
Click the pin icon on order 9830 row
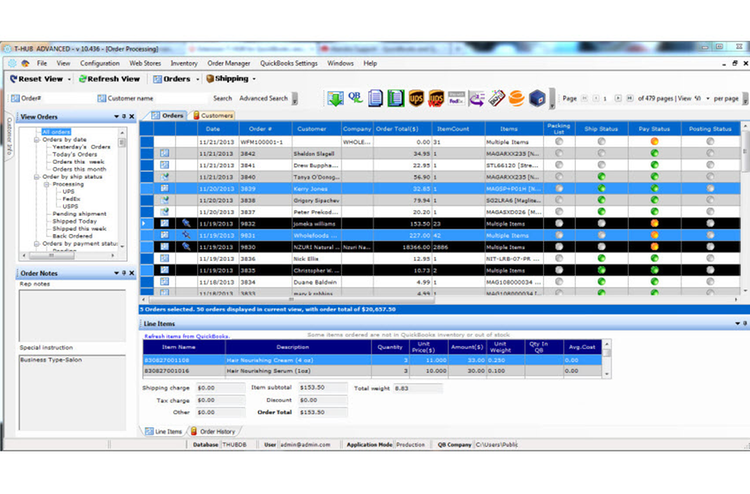[186, 247]
